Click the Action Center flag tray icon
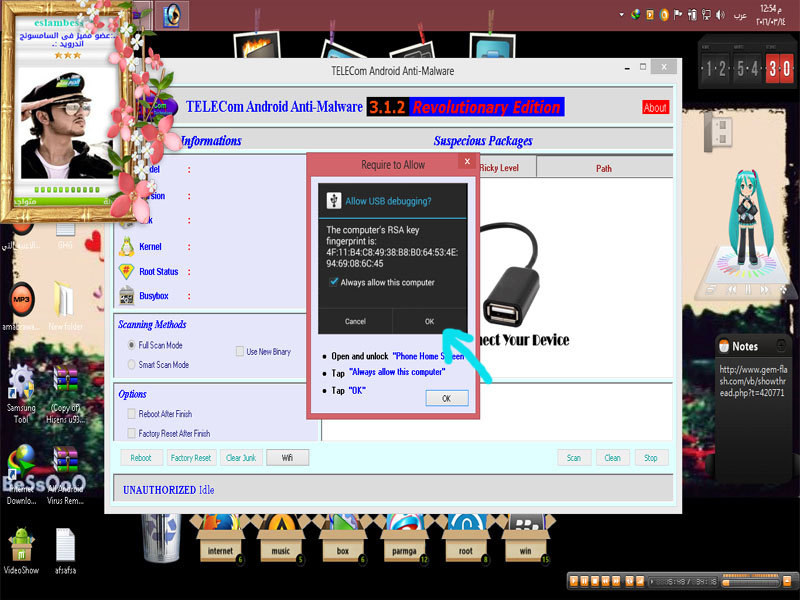 [678, 15]
